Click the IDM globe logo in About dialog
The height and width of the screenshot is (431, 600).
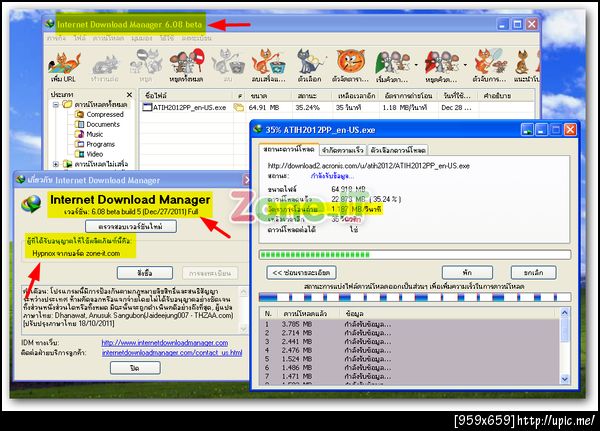tap(31, 204)
